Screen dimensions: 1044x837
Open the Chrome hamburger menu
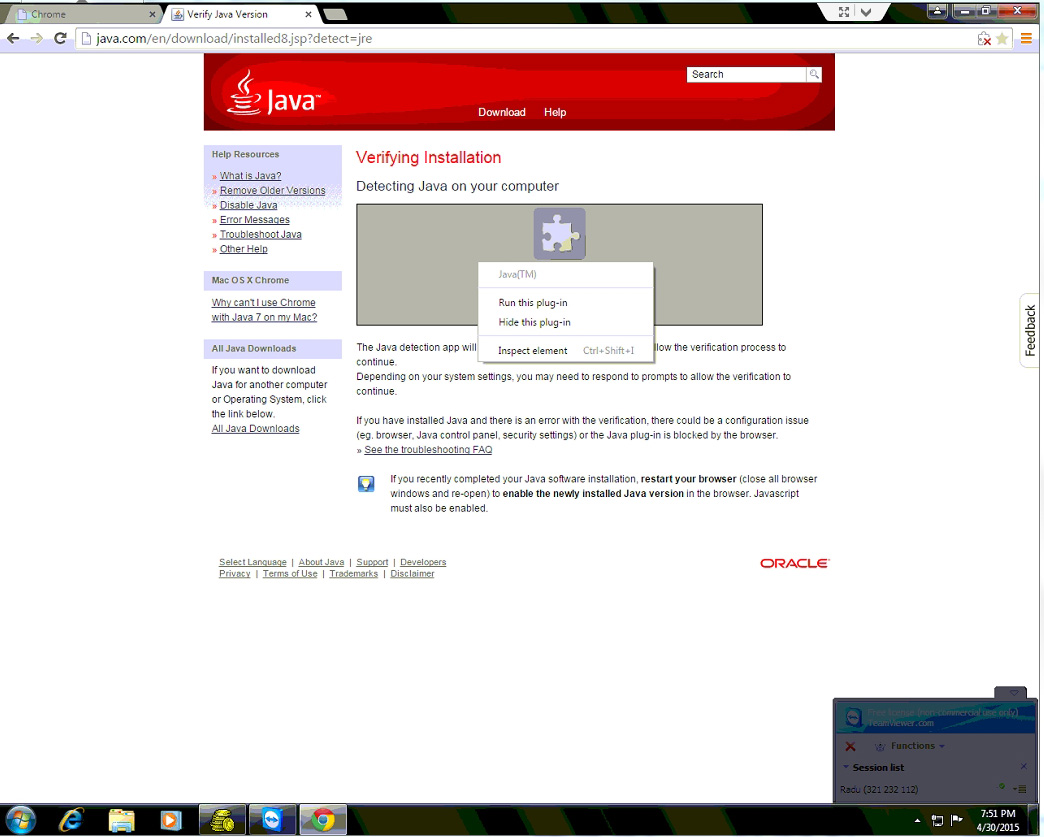[1026, 39]
